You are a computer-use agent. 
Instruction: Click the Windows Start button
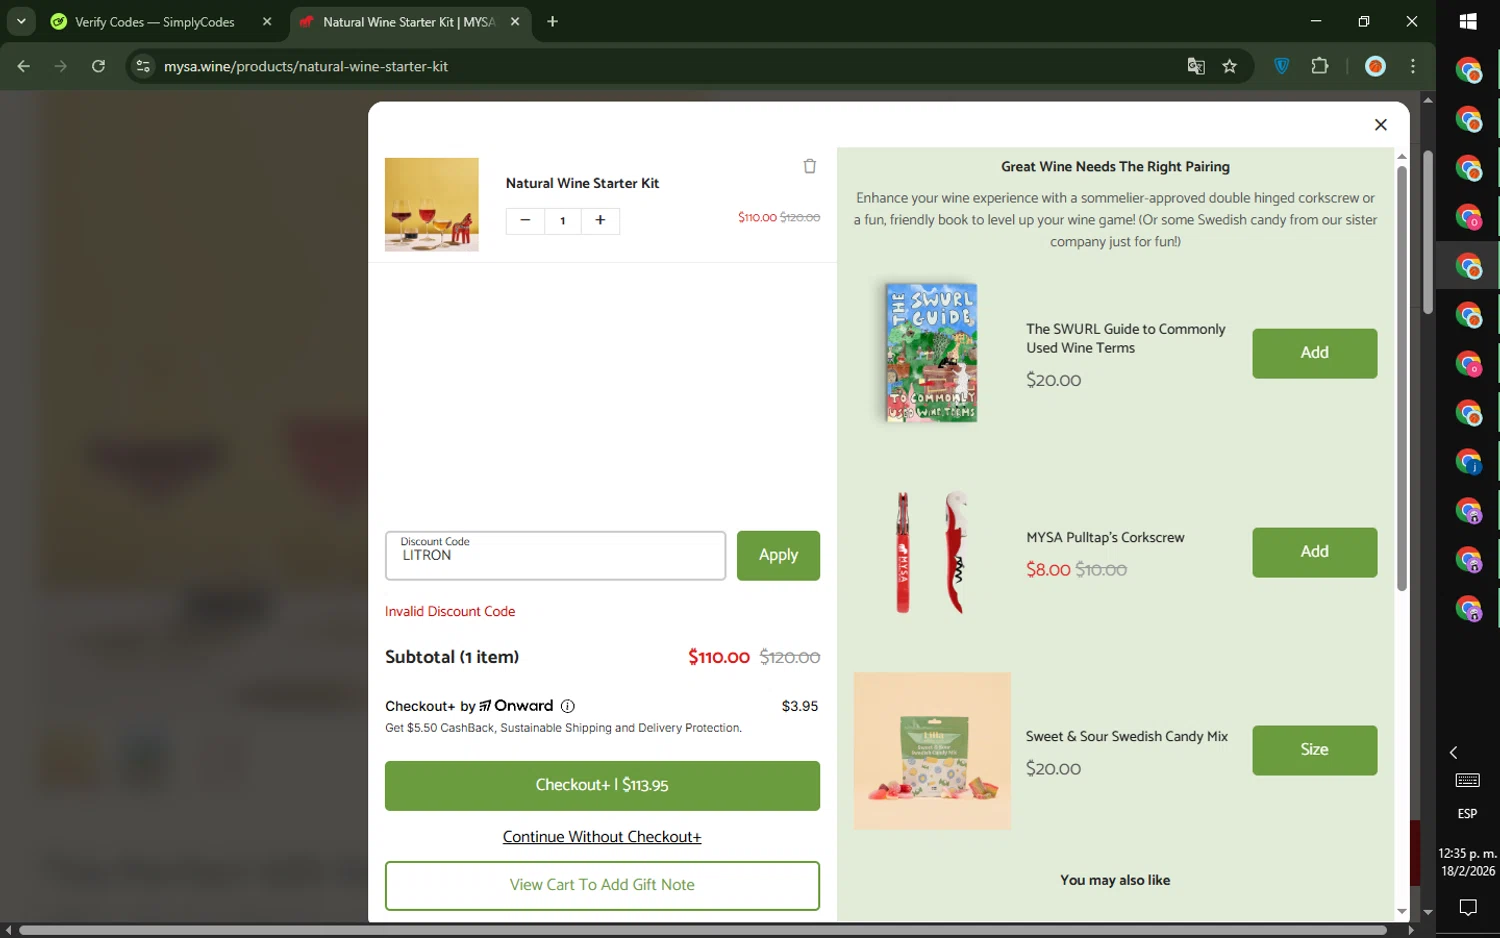pyautogui.click(x=1468, y=21)
